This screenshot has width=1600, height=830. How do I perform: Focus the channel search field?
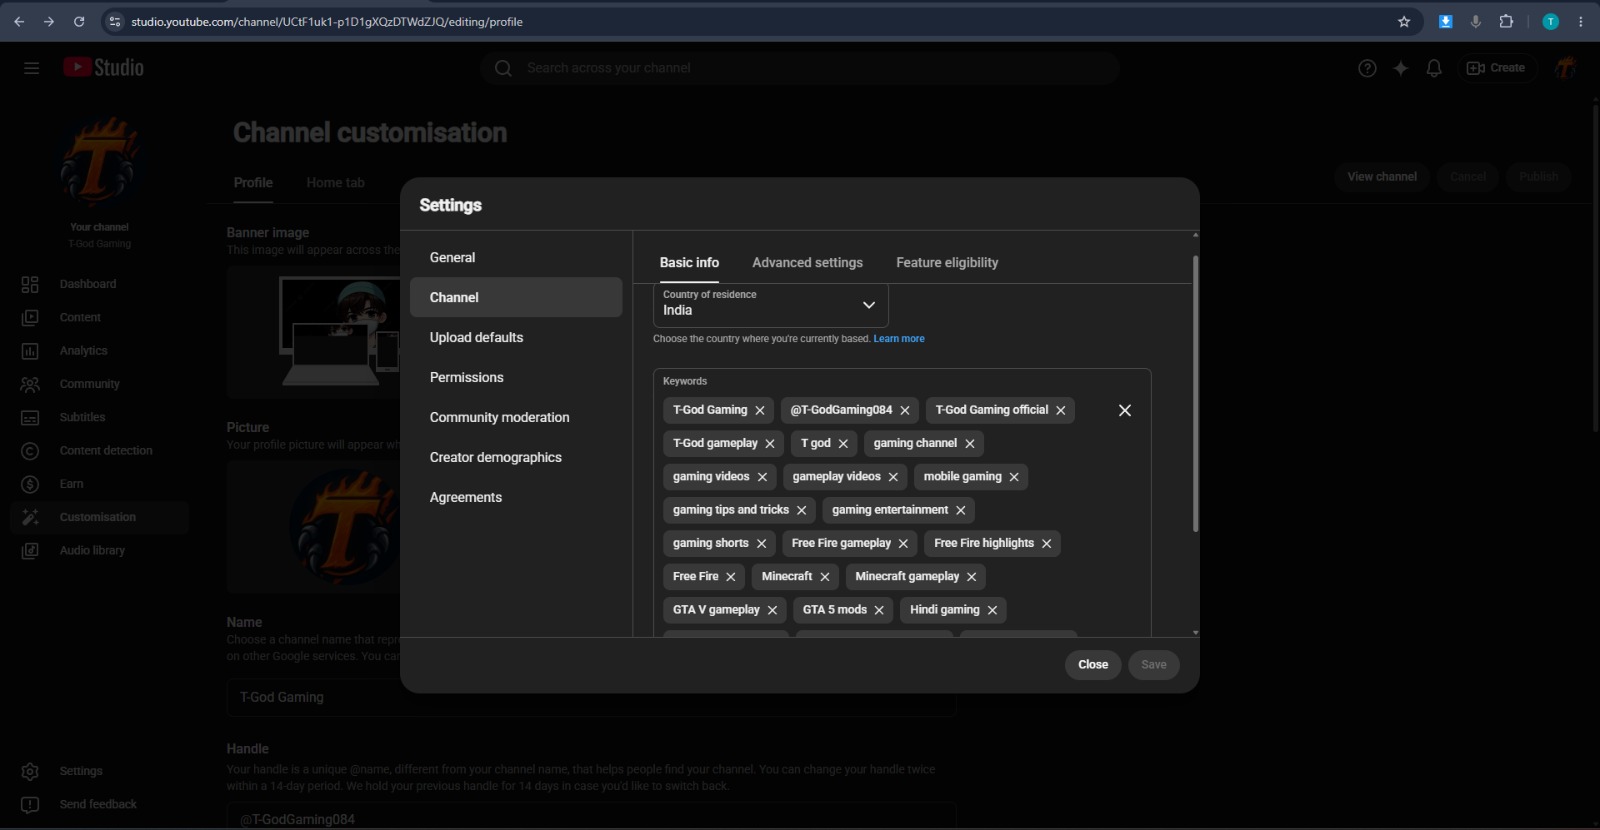click(800, 68)
